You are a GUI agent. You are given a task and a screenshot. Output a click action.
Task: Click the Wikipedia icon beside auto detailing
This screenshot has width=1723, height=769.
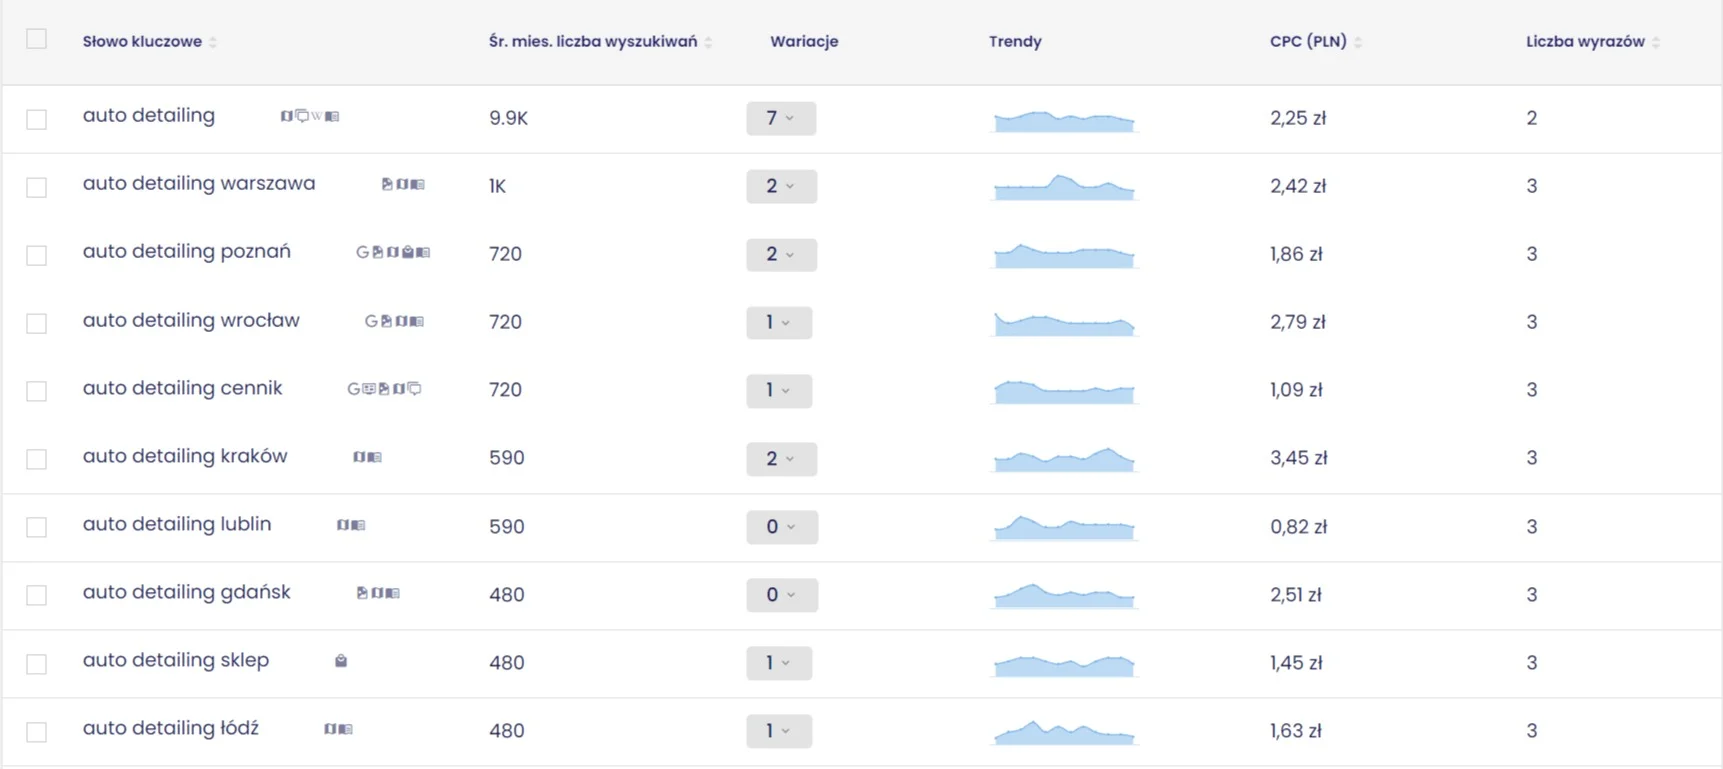(317, 116)
